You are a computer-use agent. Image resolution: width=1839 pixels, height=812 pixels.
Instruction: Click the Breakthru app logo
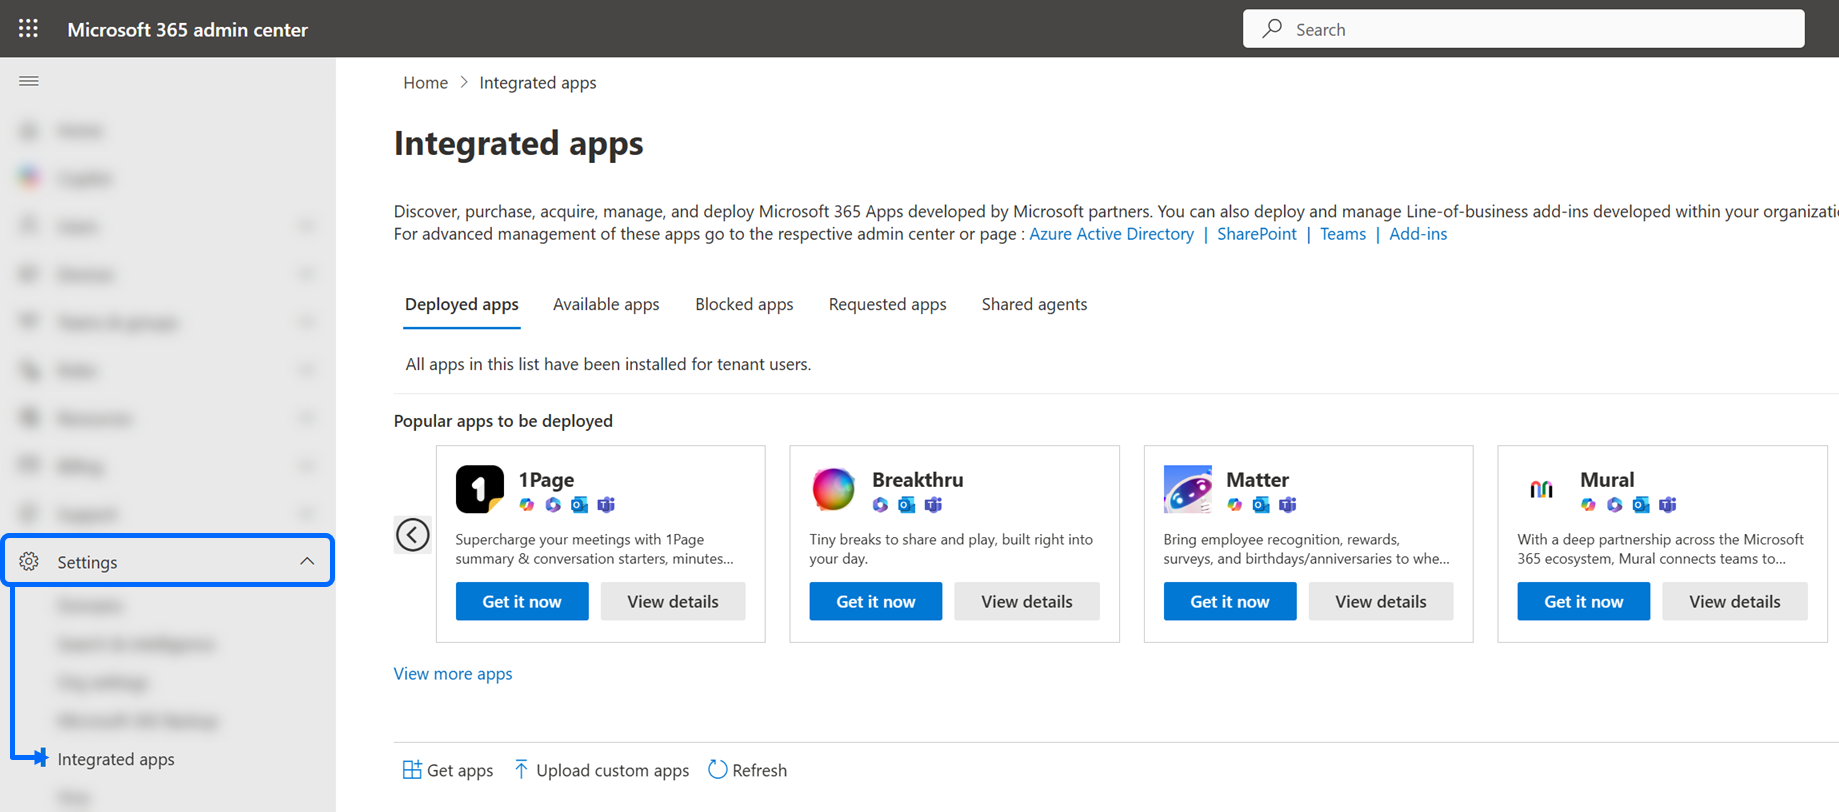833,489
